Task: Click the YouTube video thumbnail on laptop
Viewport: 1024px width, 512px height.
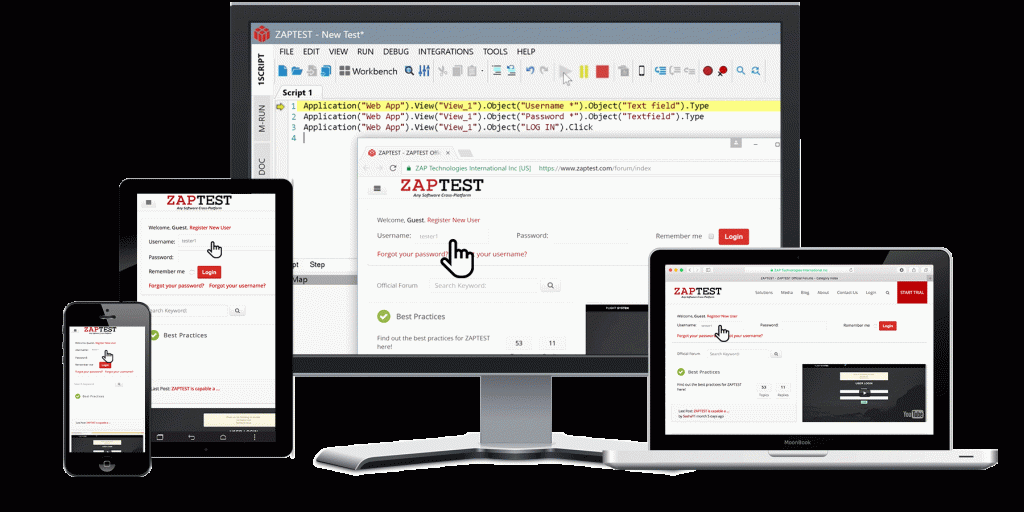Action: [x=864, y=393]
